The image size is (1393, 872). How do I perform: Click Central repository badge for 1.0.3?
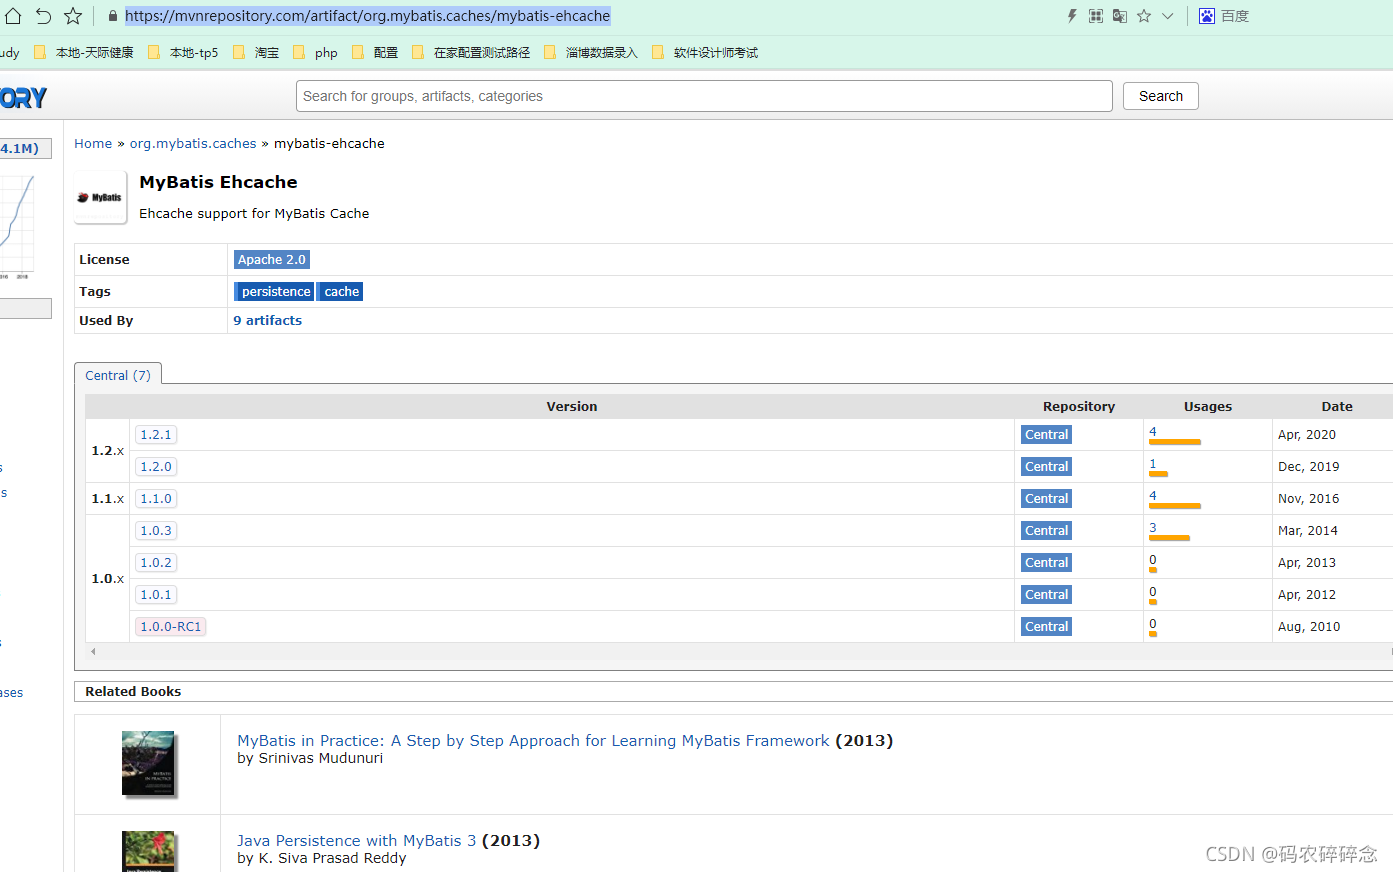[1046, 531]
